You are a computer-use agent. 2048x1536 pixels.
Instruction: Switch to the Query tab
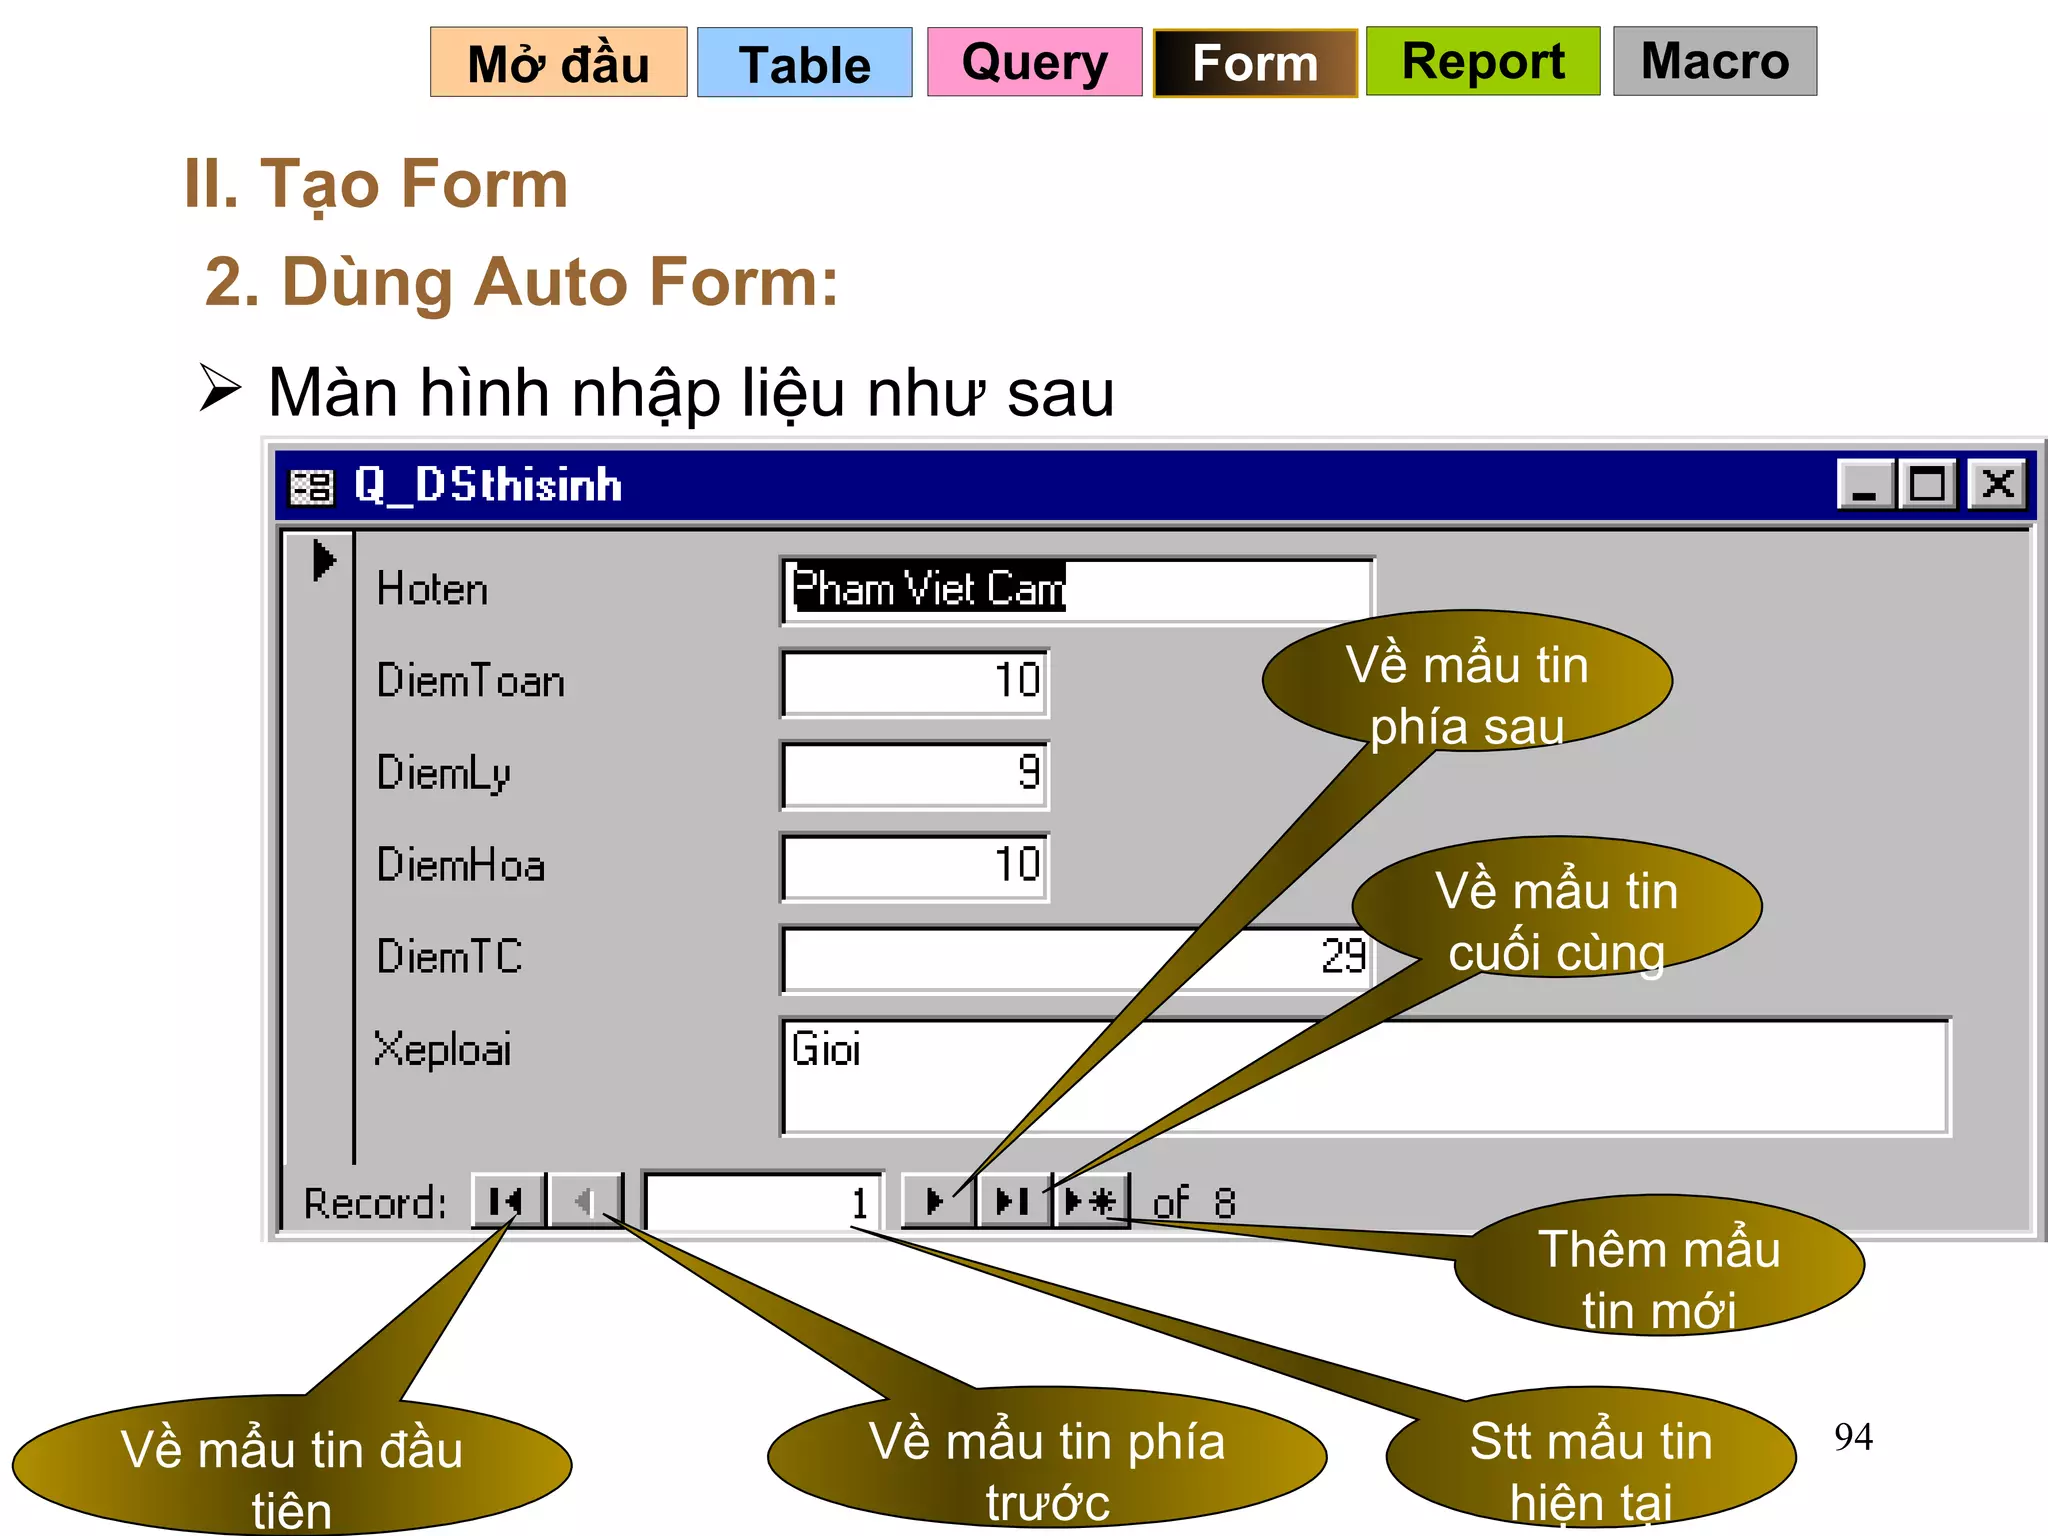[1034, 62]
